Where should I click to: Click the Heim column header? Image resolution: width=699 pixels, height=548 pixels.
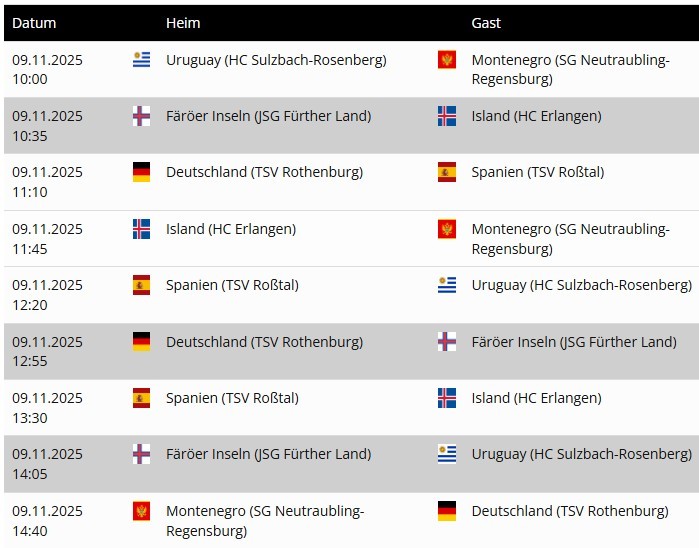point(183,23)
